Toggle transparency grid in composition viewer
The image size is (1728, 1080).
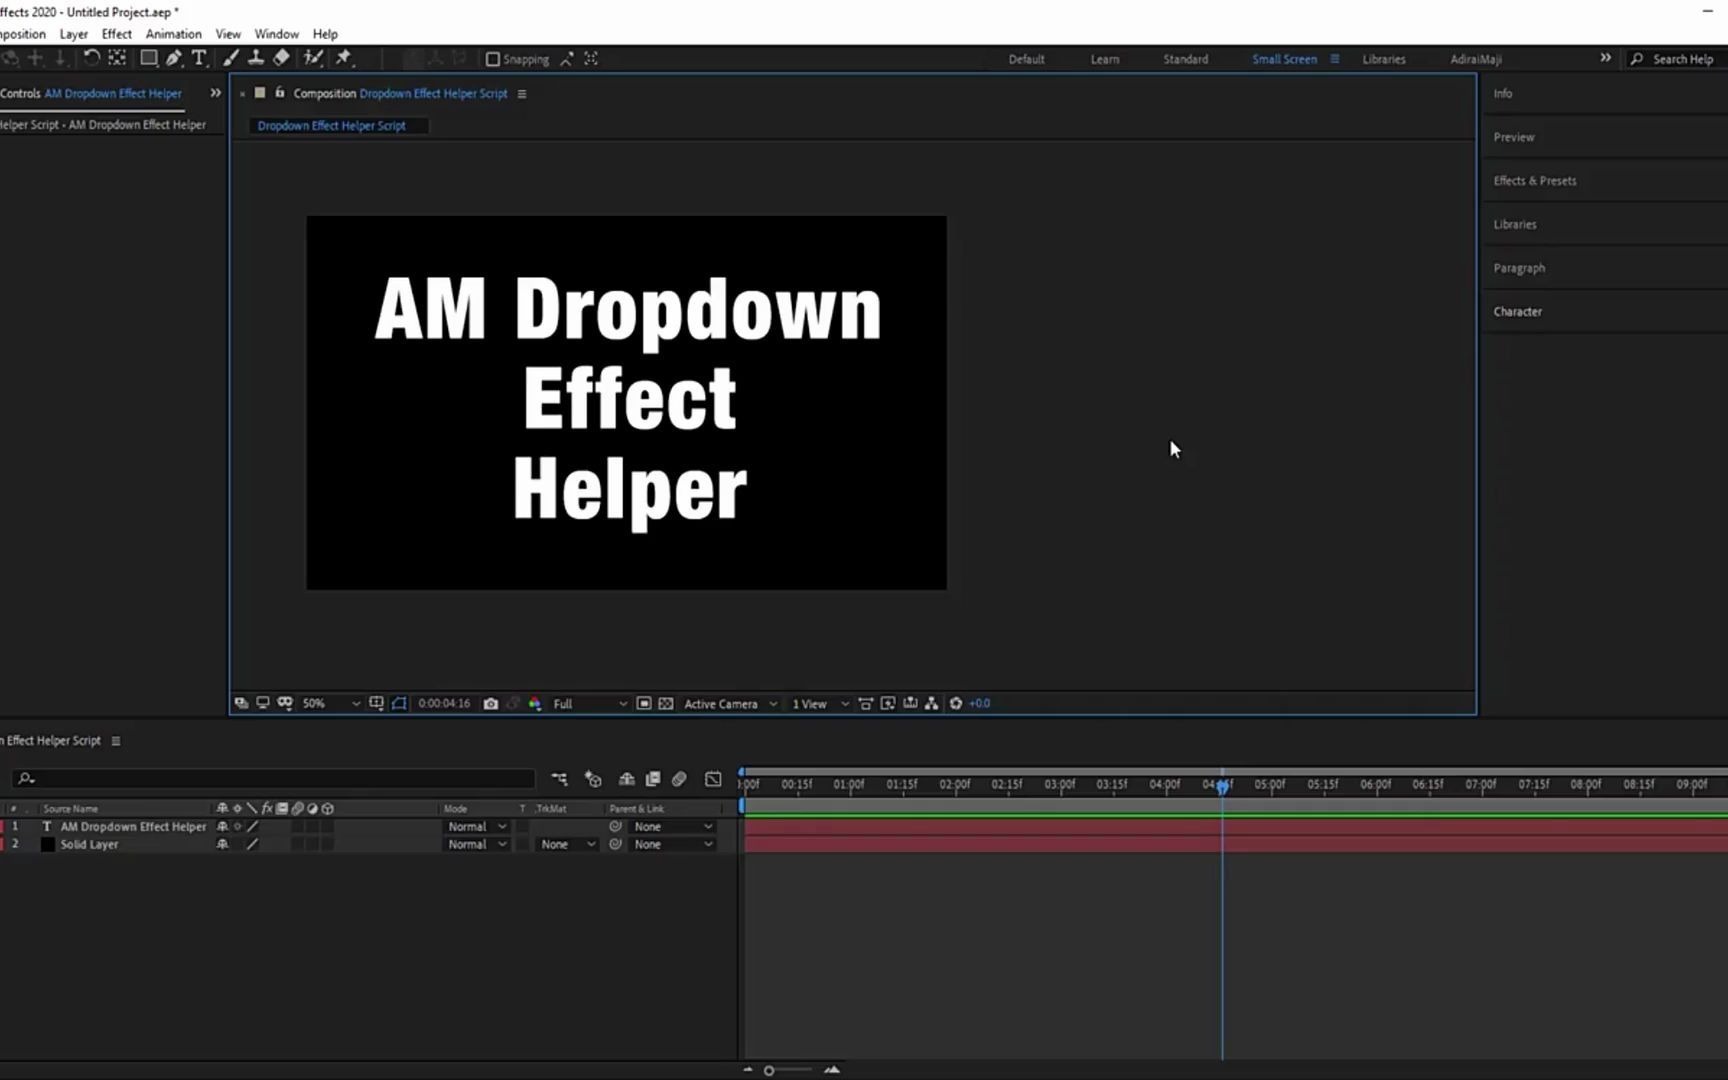(x=666, y=703)
